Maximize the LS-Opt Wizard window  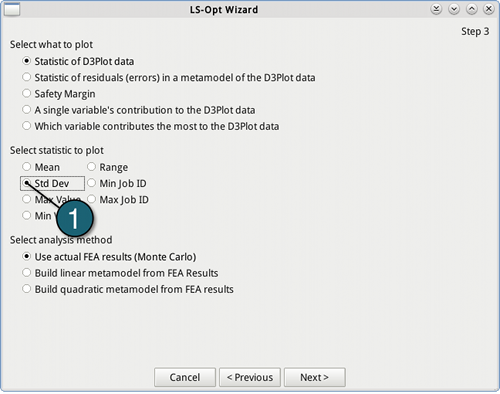(471, 9)
